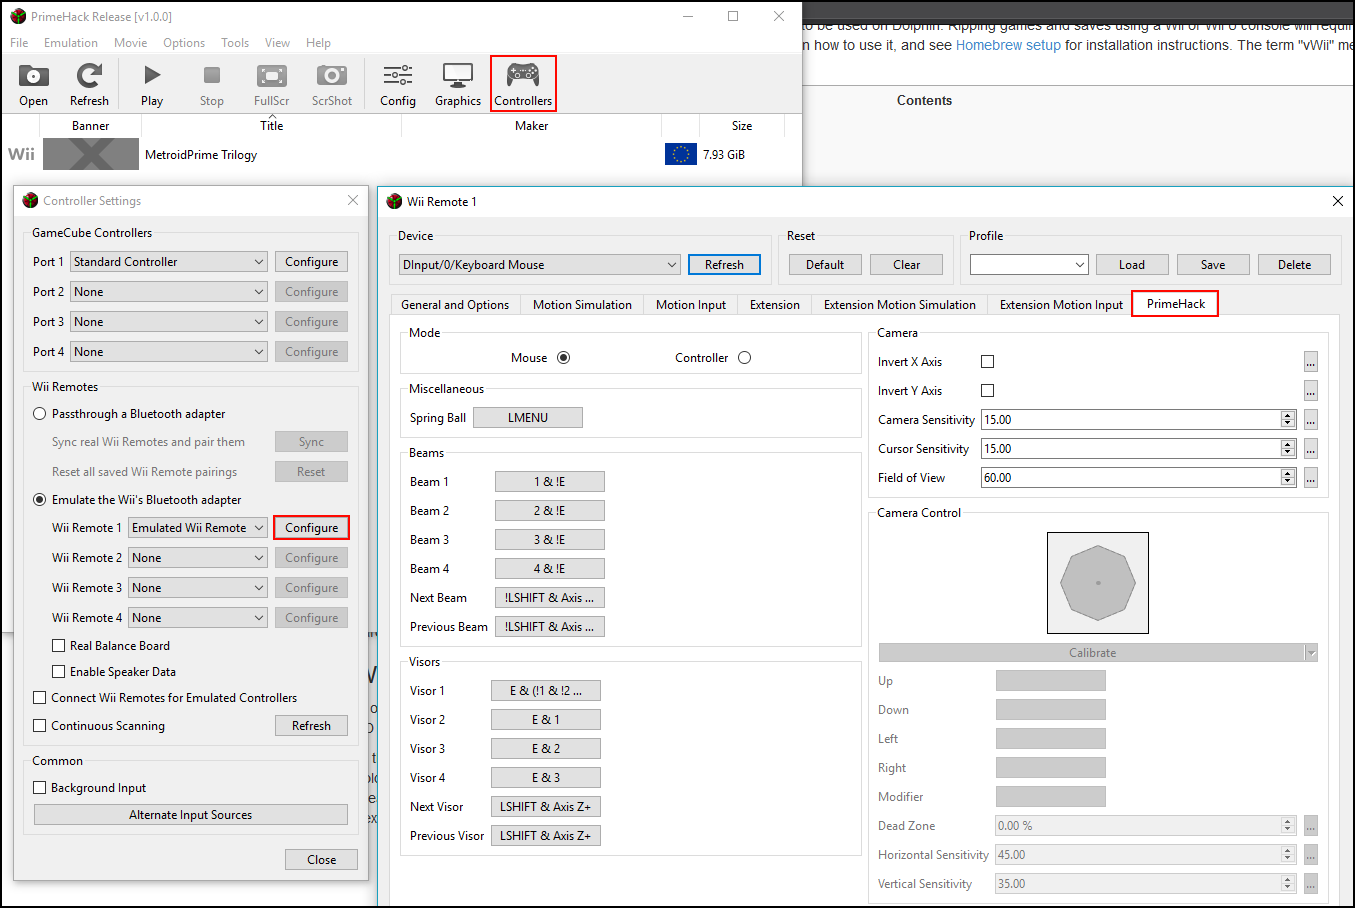Open the Controllers toolbar icon

[x=523, y=84]
